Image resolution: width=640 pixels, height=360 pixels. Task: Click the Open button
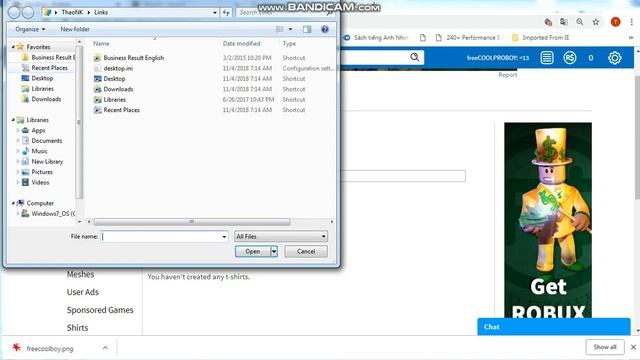pyautogui.click(x=253, y=251)
